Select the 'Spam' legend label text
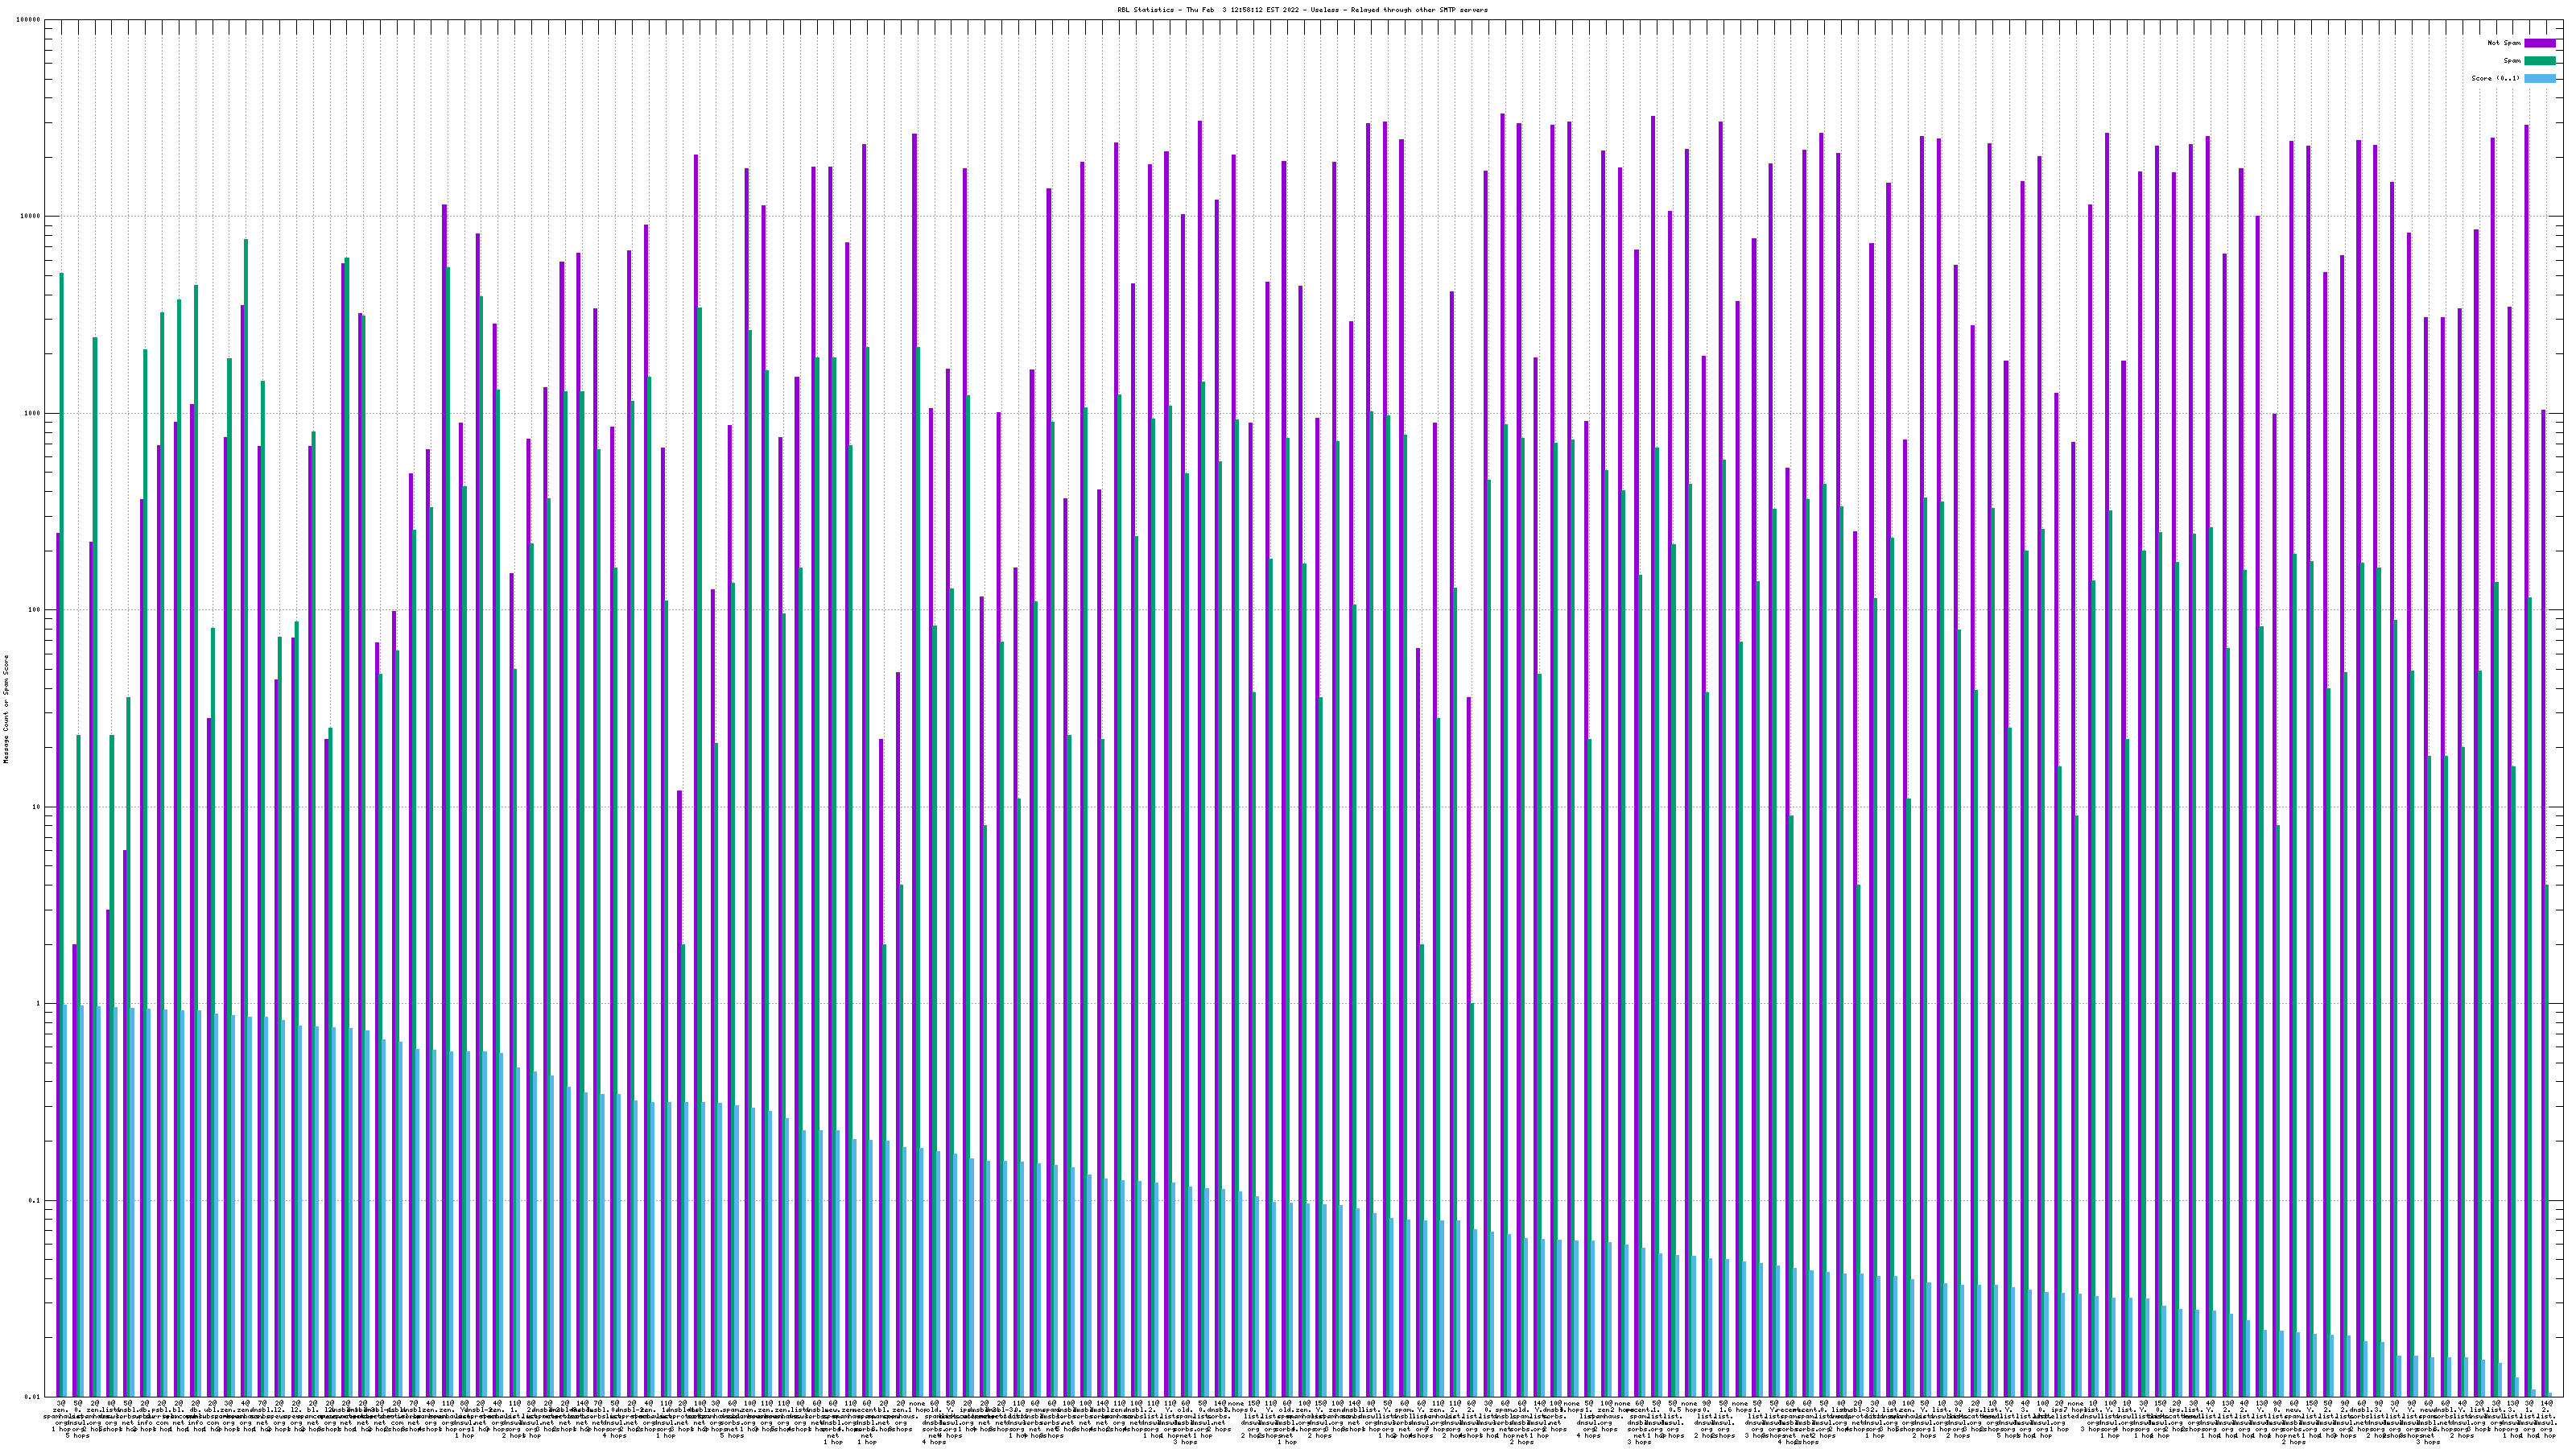 (x=2512, y=61)
